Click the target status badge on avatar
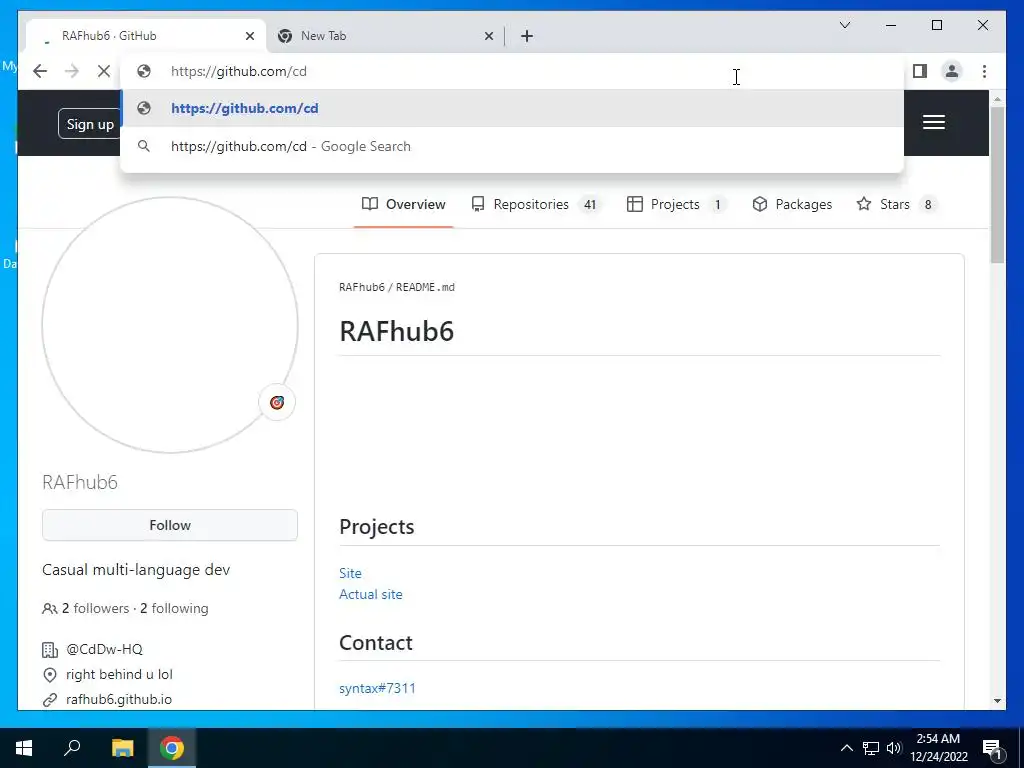Image resolution: width=1024 pixels, height=768 pixels. (x=277, y=402)
